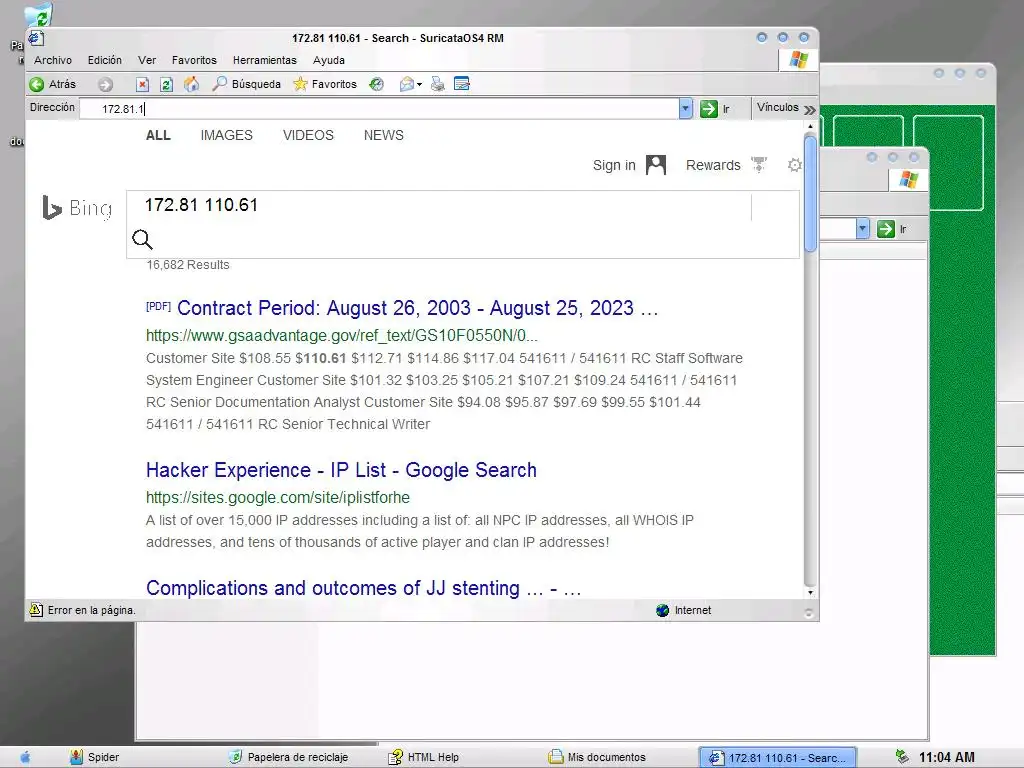Go back with the Atrás button
This screenshot has width=1024, height=768.
point(53,84)
